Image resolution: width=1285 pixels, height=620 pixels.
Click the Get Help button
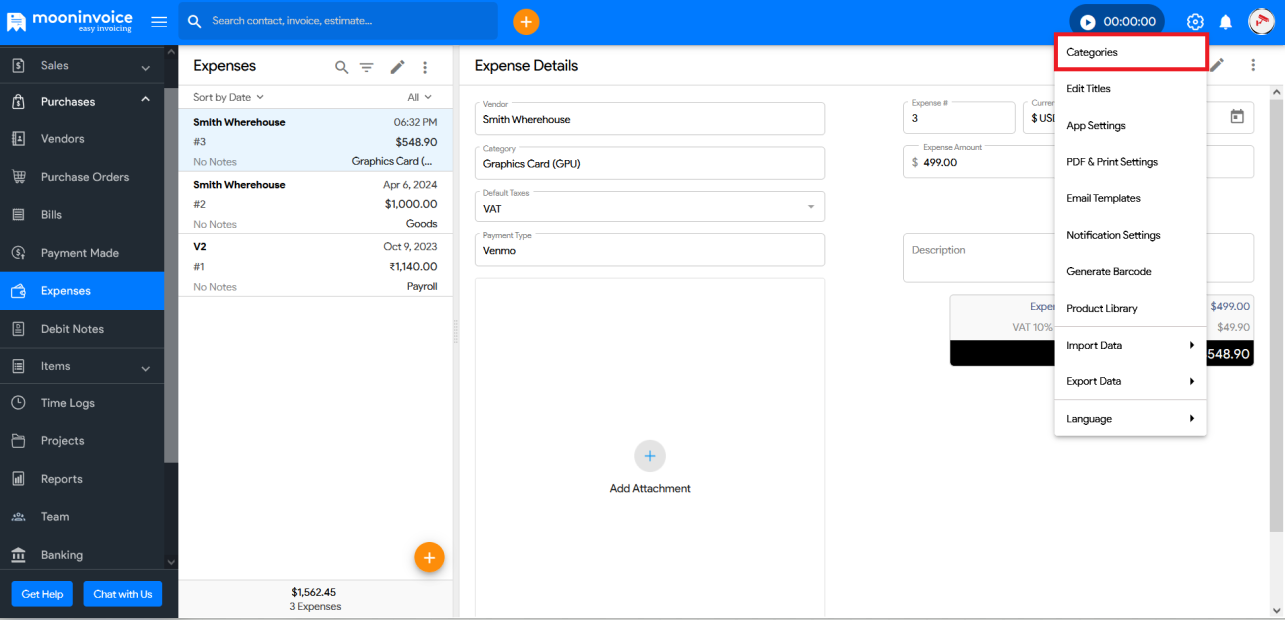(42, 594)
